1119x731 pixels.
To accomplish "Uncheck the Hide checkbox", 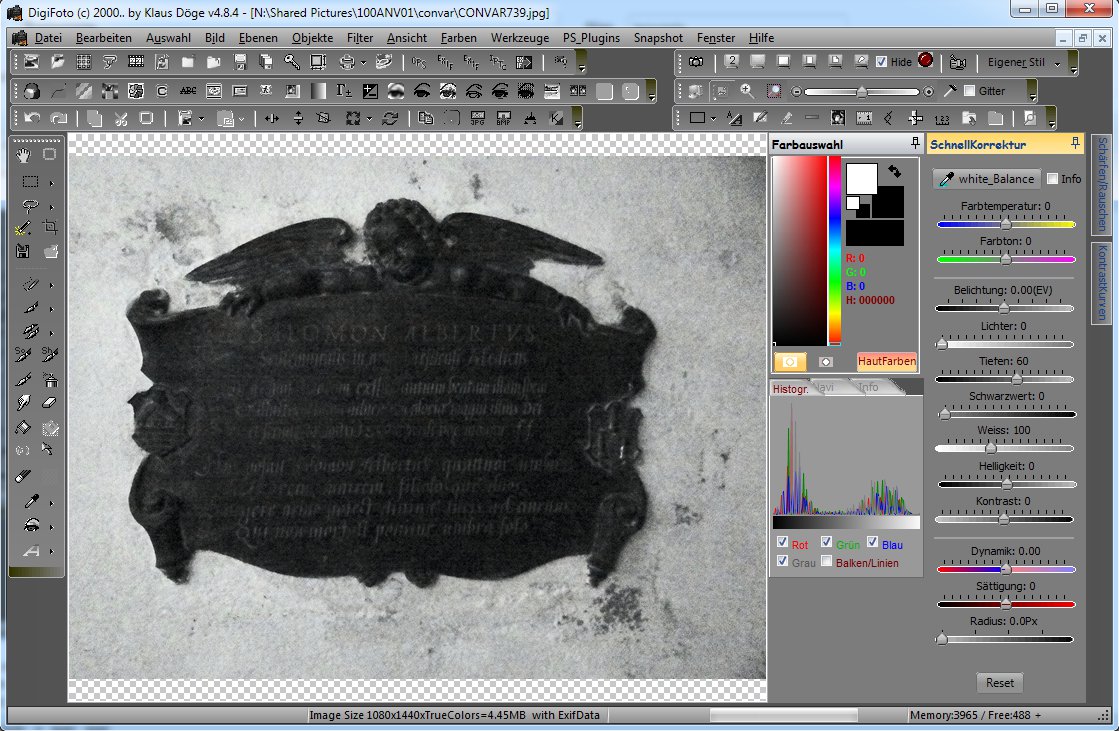I will [x=881, y=62].
